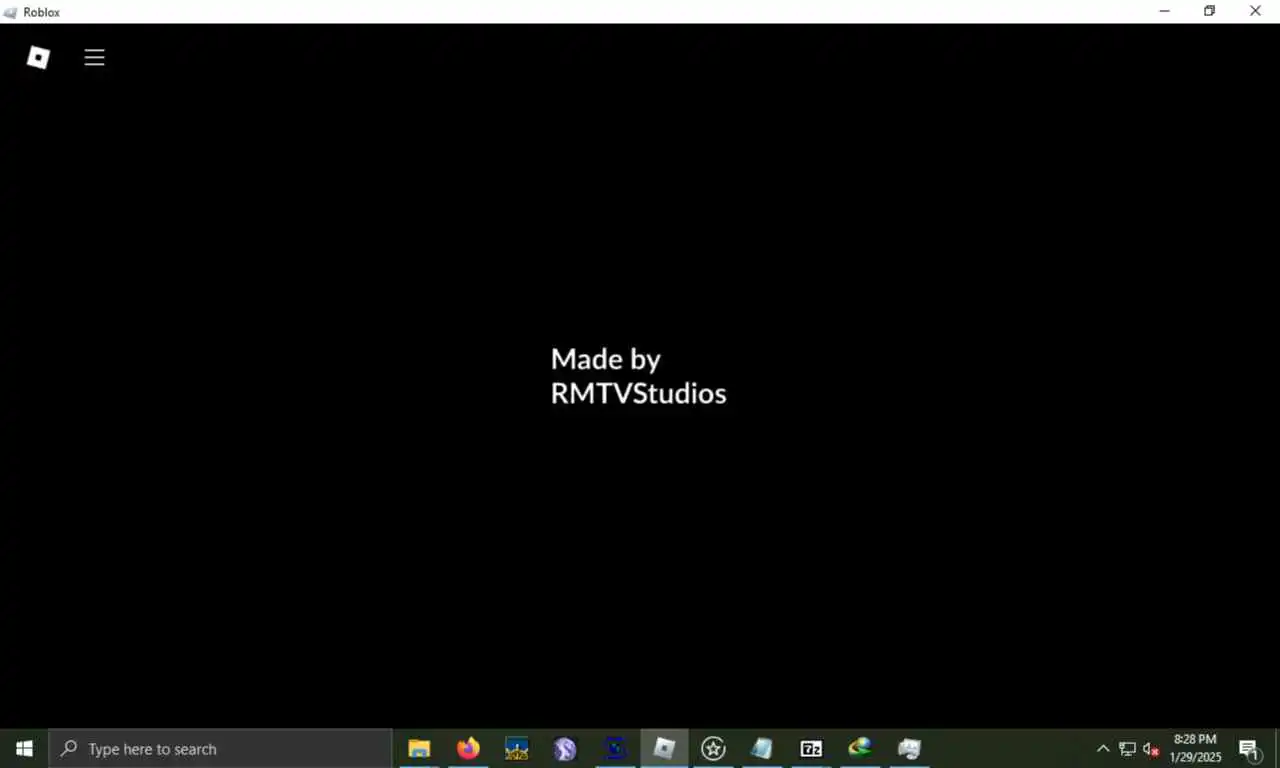Click the muted volume tray icon

[1151, 748]
